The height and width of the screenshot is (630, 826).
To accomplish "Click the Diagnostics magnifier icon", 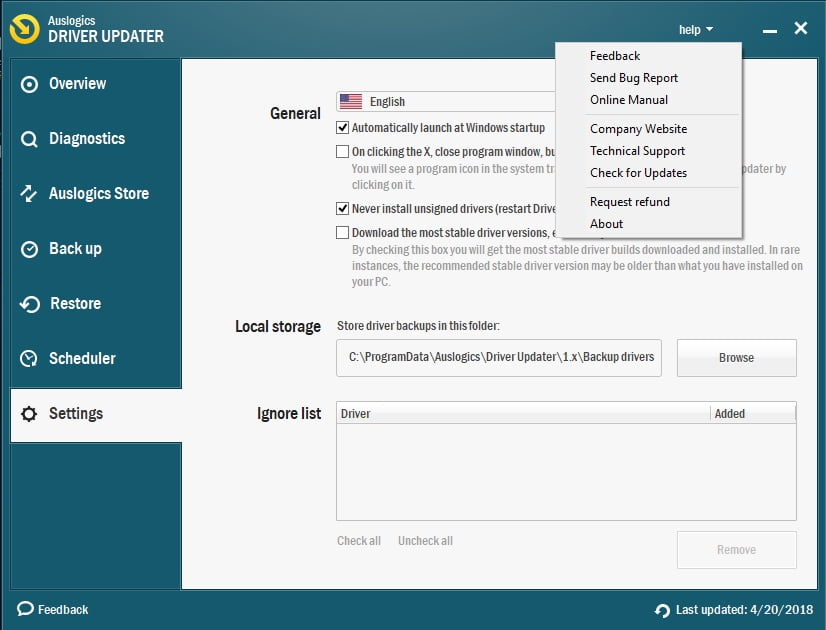I will coord(29,139).
